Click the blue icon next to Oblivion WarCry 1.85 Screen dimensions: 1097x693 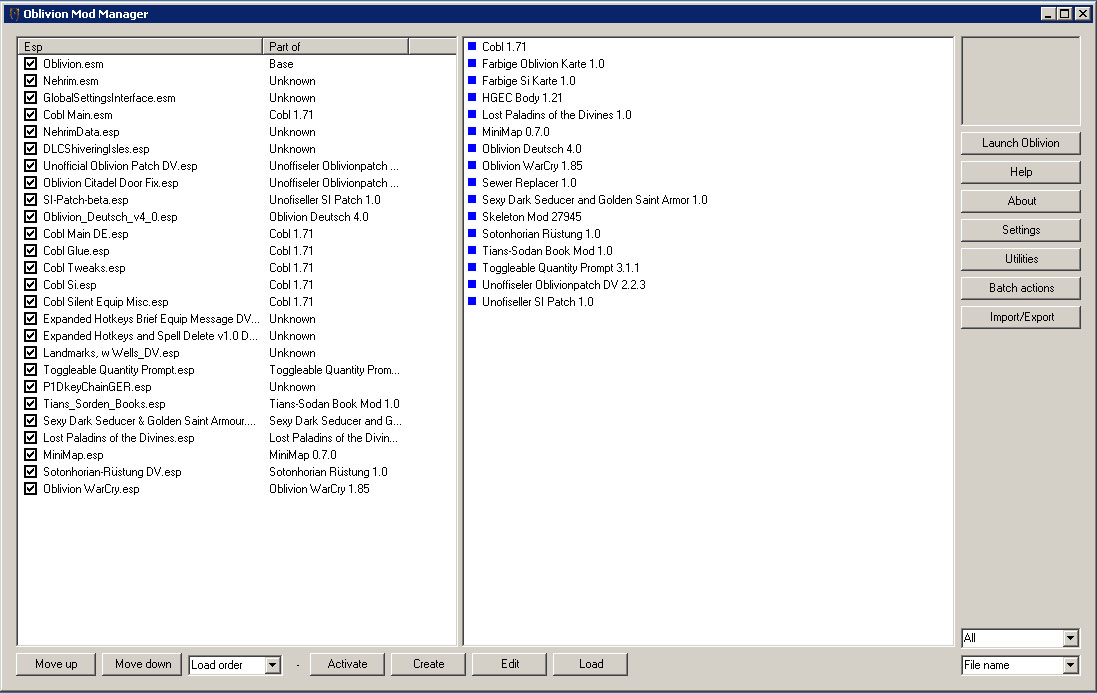pos(472,166)
